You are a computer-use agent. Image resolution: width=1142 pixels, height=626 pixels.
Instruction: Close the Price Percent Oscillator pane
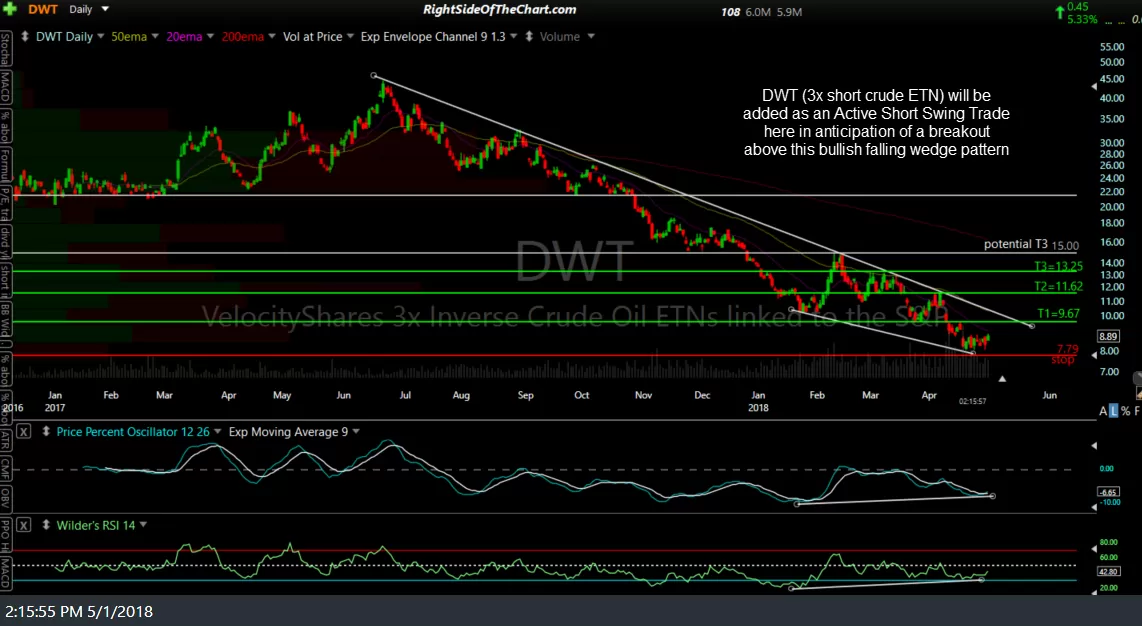(23, 432)
